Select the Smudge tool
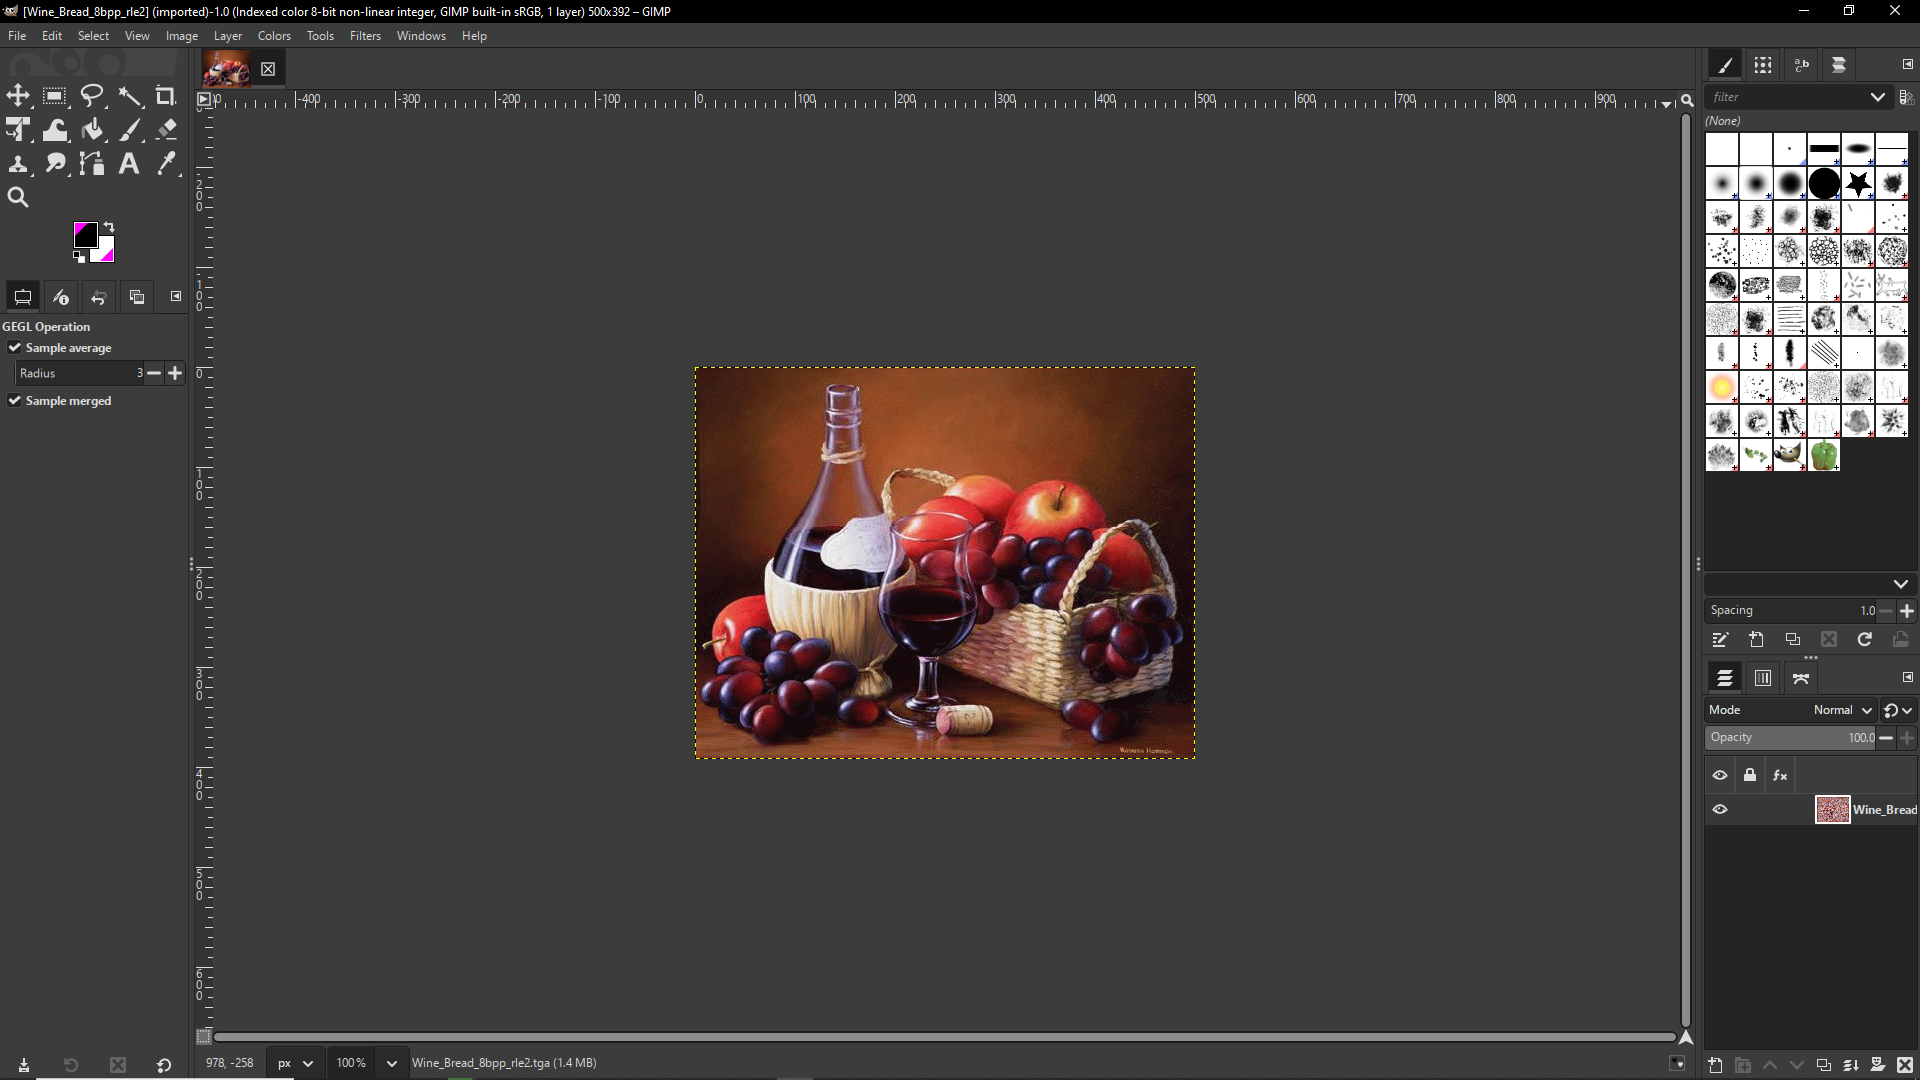 [x=55, y=164]
